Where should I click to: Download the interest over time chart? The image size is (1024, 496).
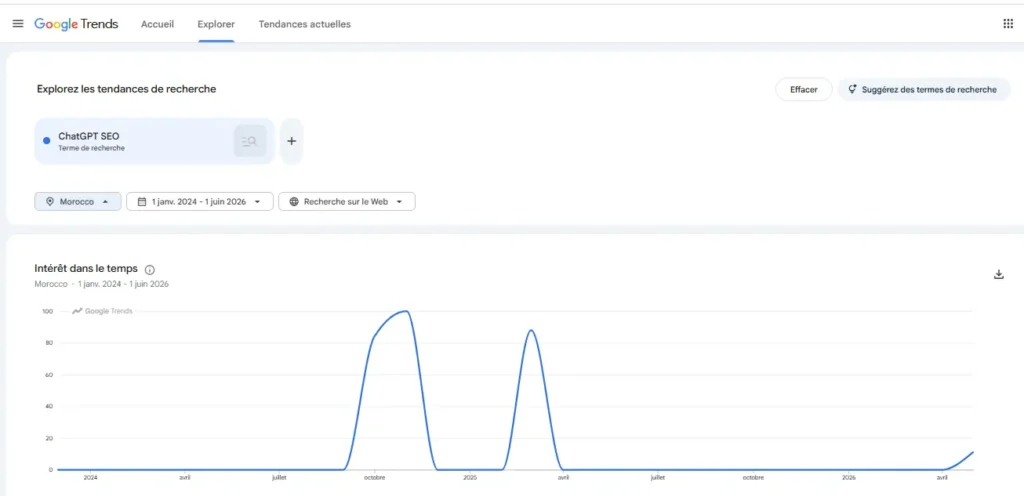999,274
